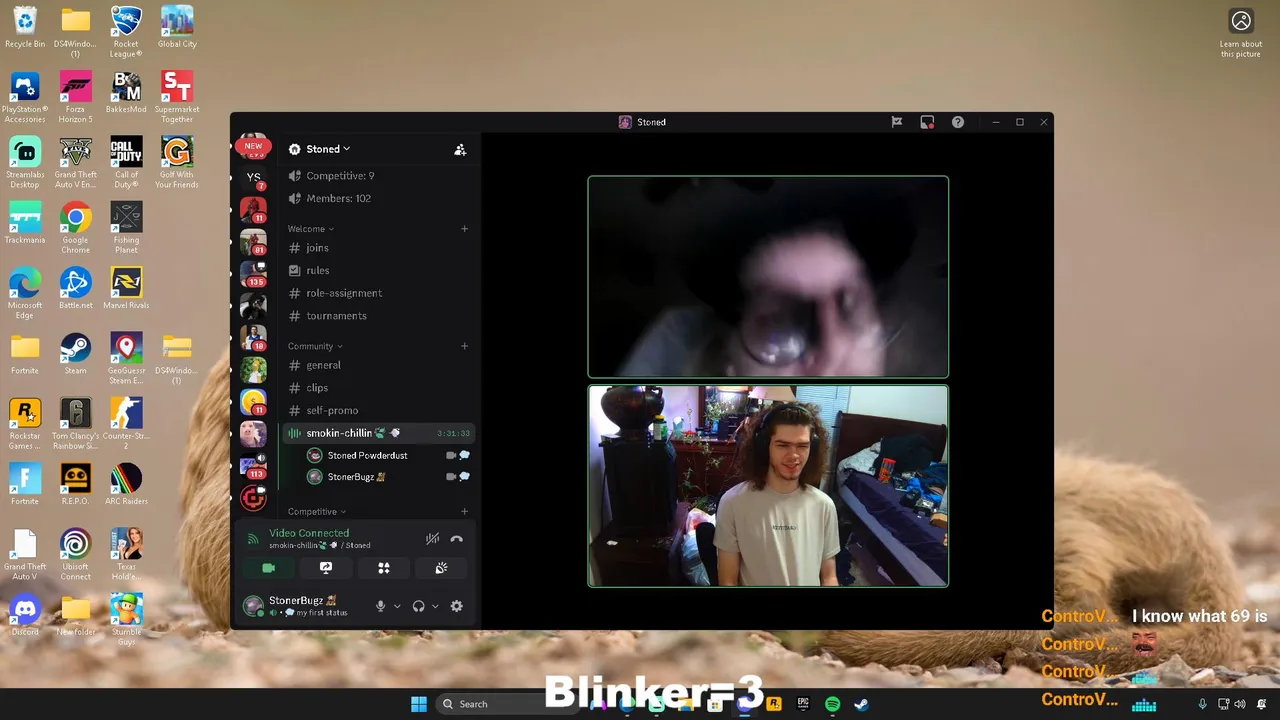Image resolution: width=1280 pixels, height=720 pixels.
Task: Click the Discord help question-mark icon
Action: click(958, 122)
